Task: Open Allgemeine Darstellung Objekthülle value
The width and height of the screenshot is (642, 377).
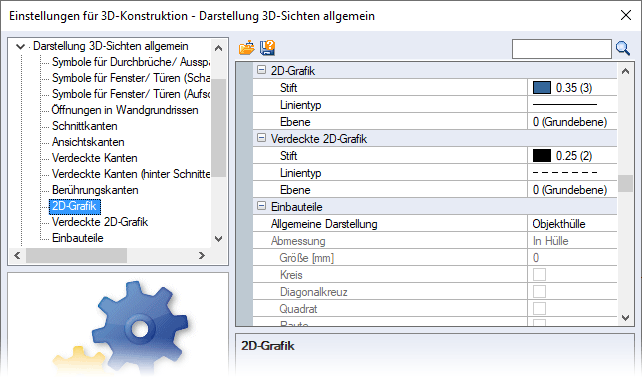Action: click(572, 224)
